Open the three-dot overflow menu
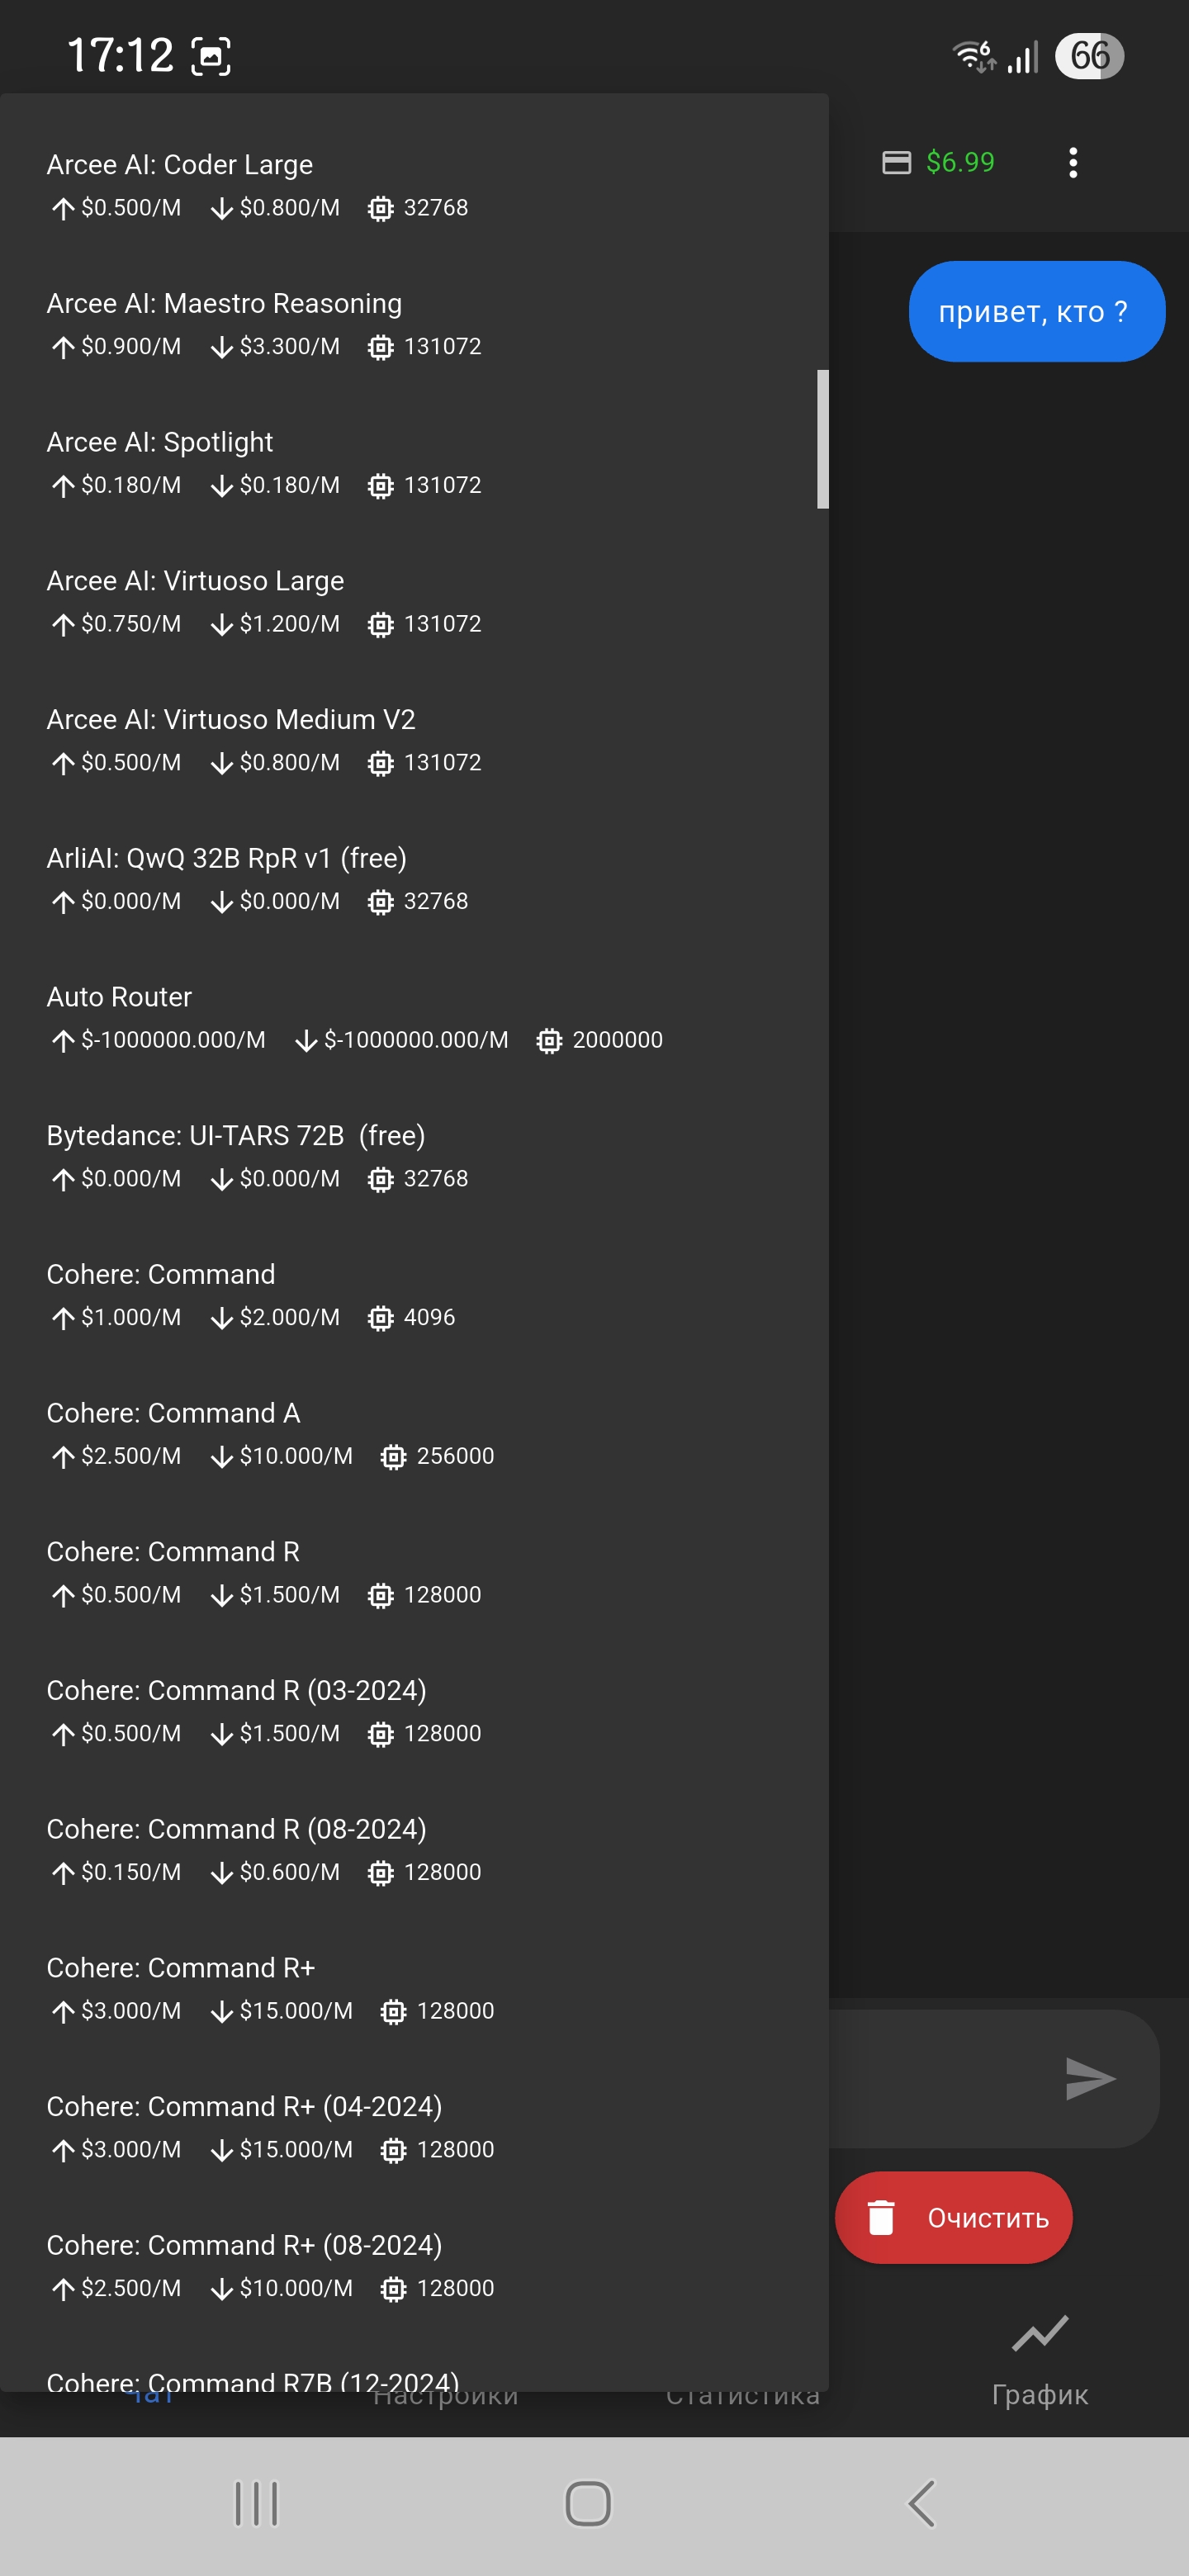The image size is (1189, 2576). coord(1073,162)
